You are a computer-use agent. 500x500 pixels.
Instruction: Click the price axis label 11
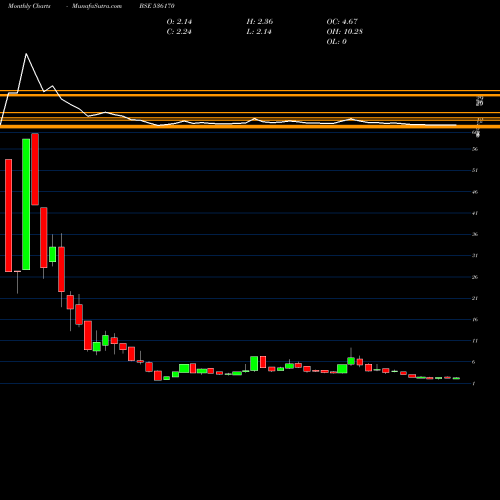(475, 341)
